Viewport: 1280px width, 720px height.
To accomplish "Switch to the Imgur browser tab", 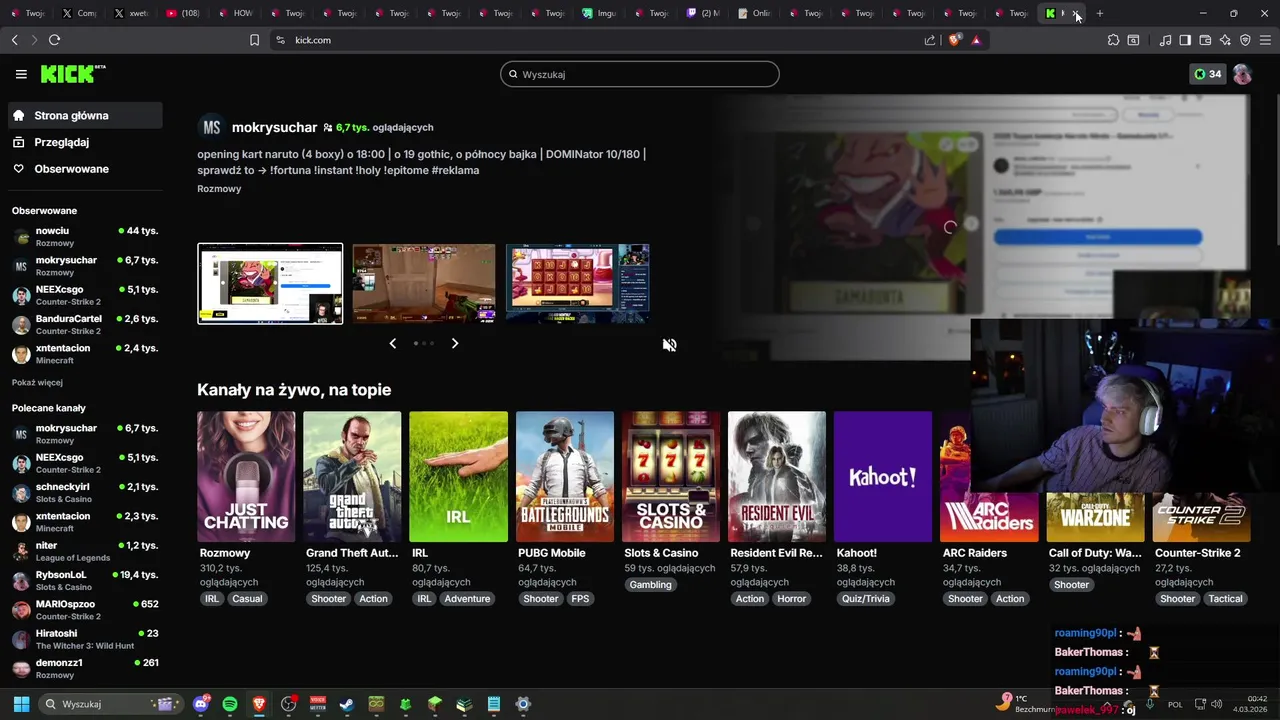I will tap(600, 13).
